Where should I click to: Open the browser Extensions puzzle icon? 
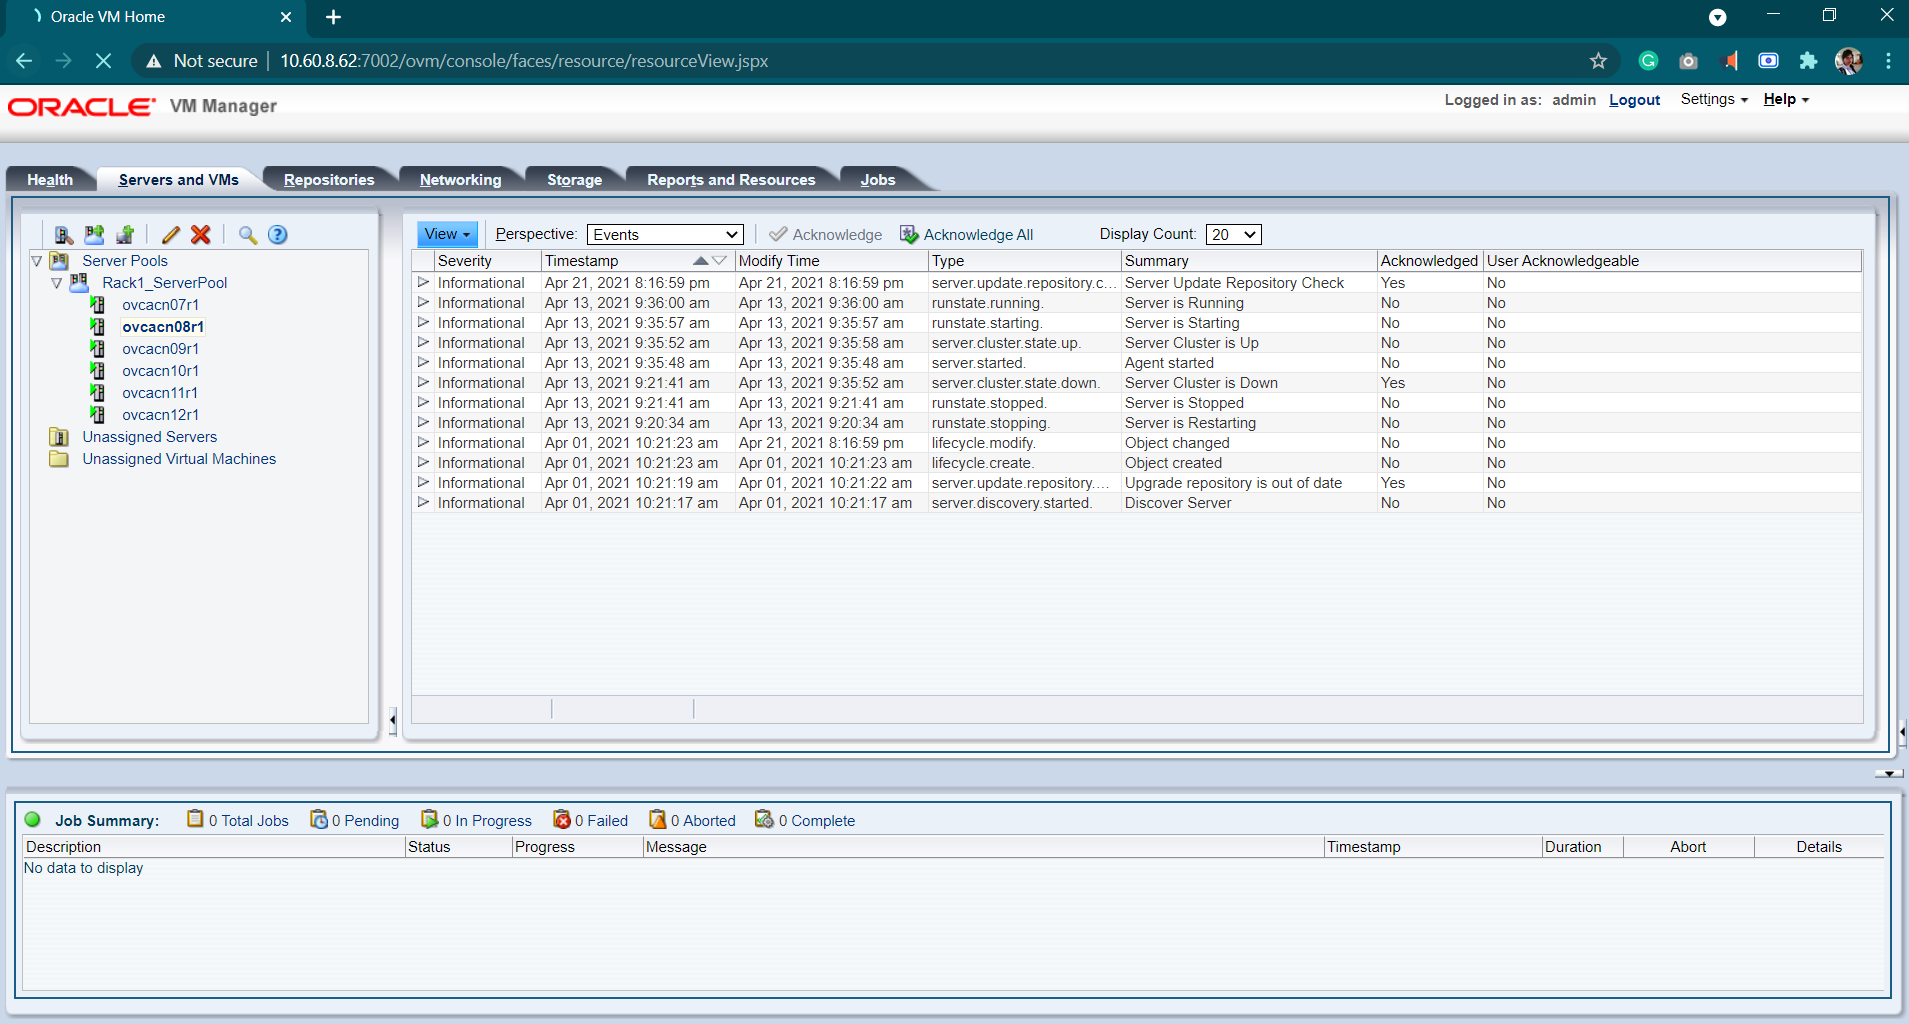click(1808, 61)
